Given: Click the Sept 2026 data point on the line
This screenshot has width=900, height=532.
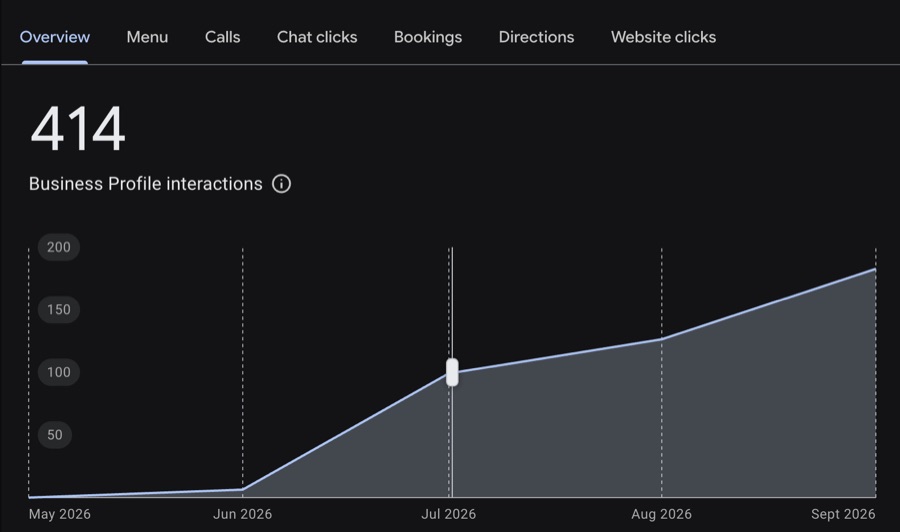Looking at the screenshot, I should pyautogui.click(x=875, y=269).
